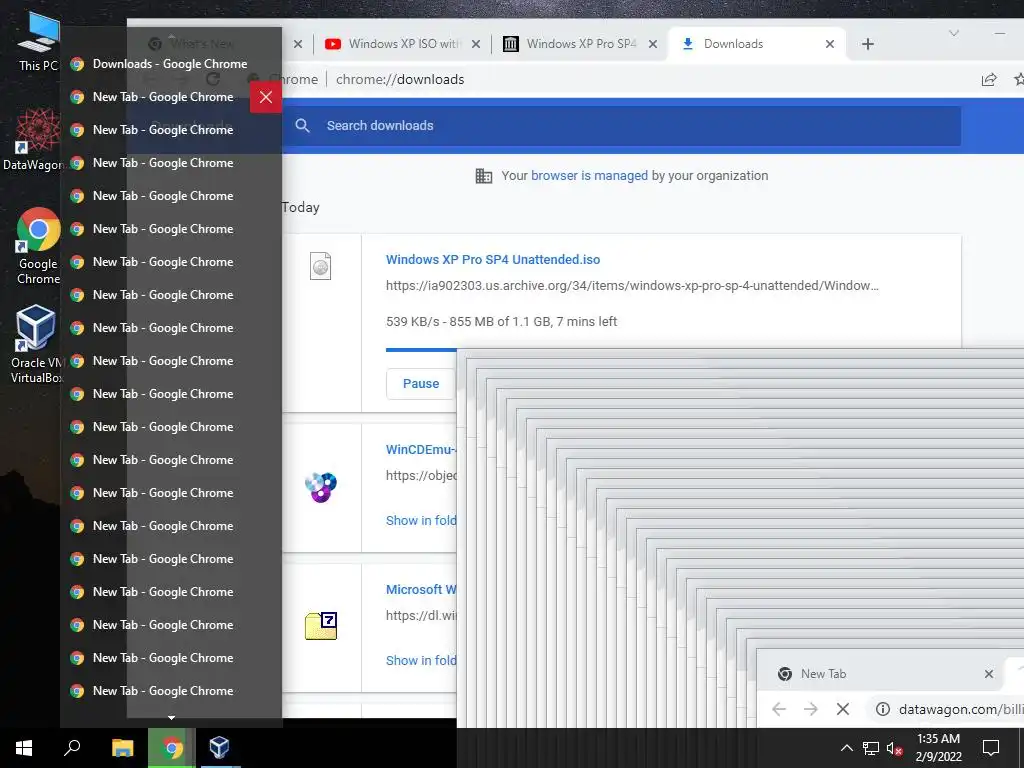Screen dimensions: 1024x768
Task: Select Downloads - Google Chrome window entry
Action: [172, 64]
